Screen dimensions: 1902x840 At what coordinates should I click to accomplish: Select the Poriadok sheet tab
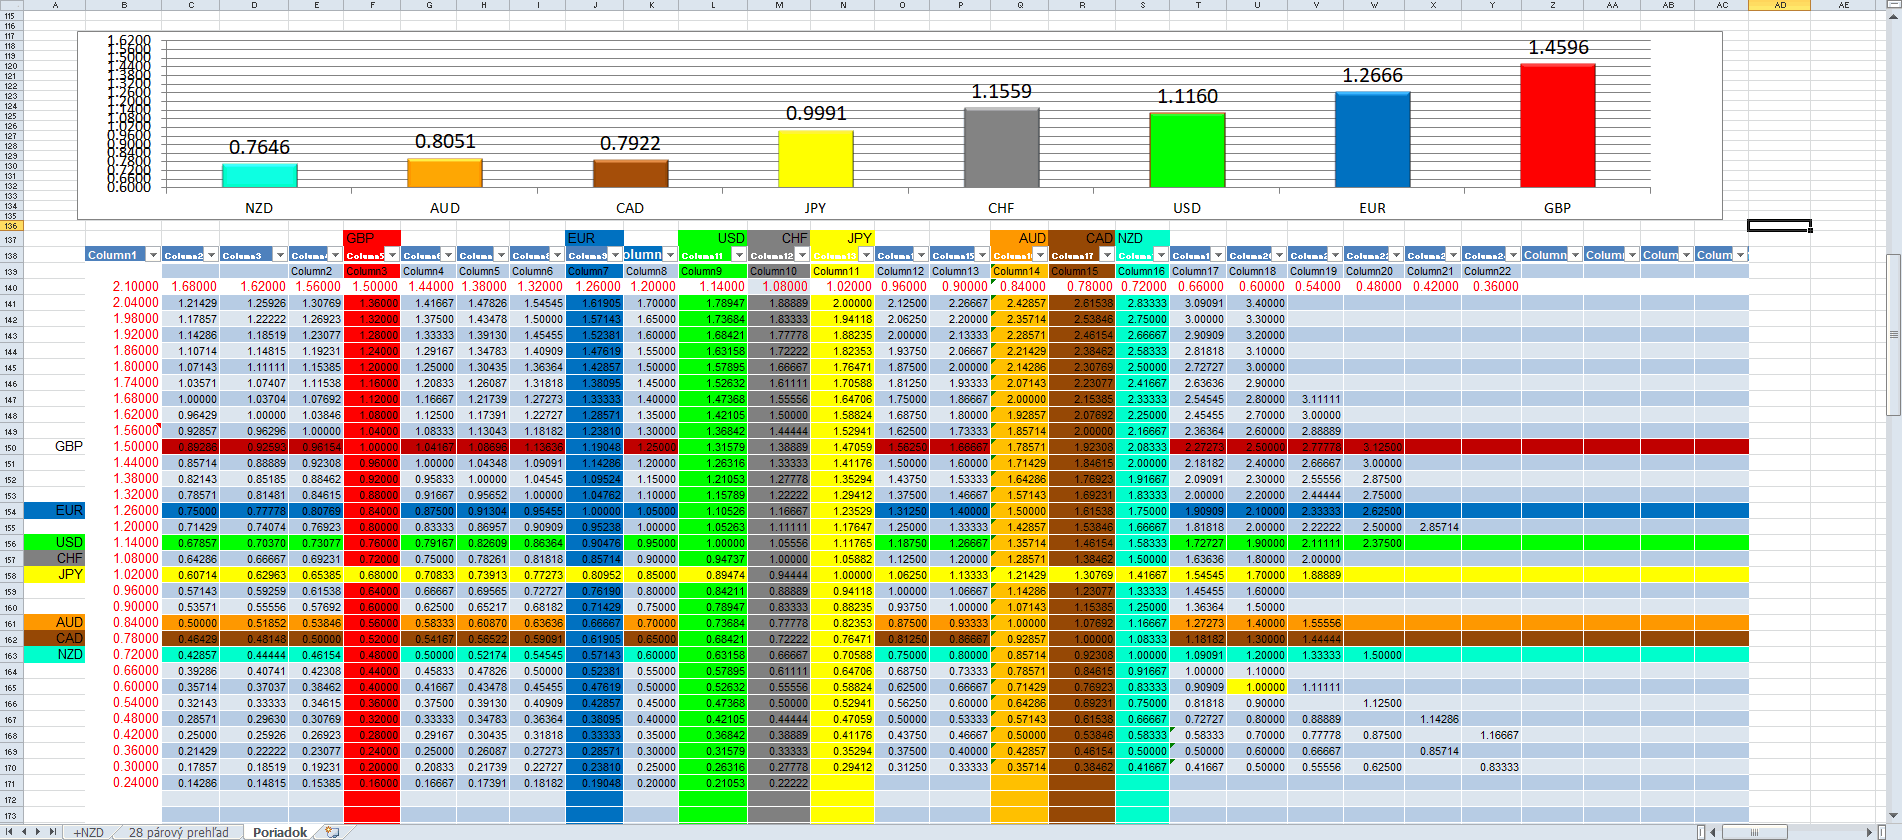coord(279,832)
